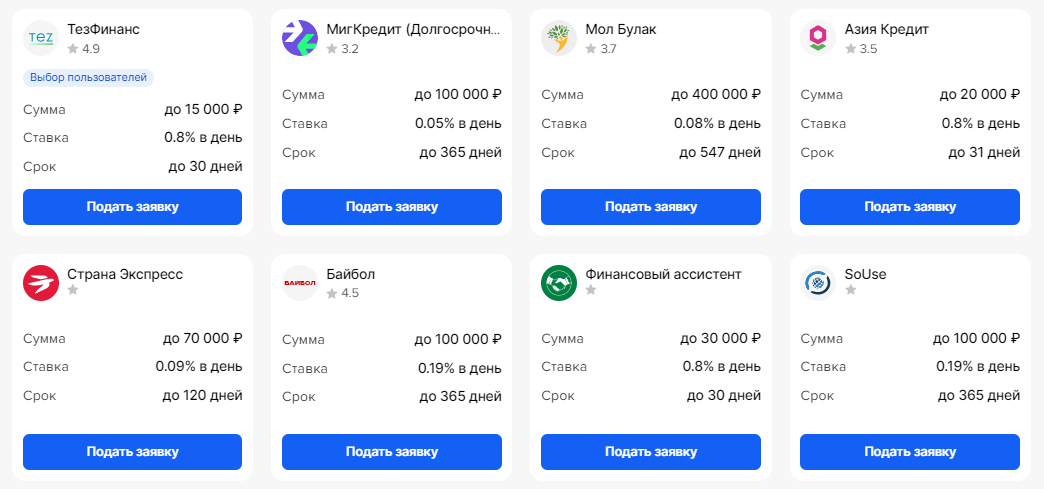The height and width of the screenshot is (489, 1044).
Task: Click the Байбол logo icon
Action: (x=300, y=283)
